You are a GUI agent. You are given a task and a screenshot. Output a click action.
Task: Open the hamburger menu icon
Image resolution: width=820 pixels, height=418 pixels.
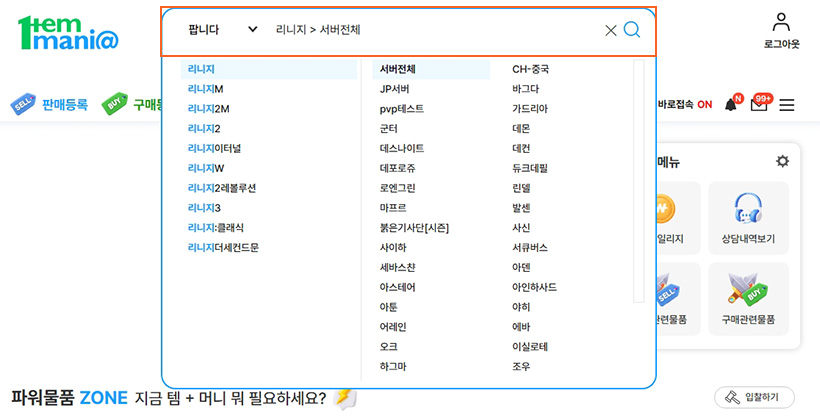click(787, 105)
